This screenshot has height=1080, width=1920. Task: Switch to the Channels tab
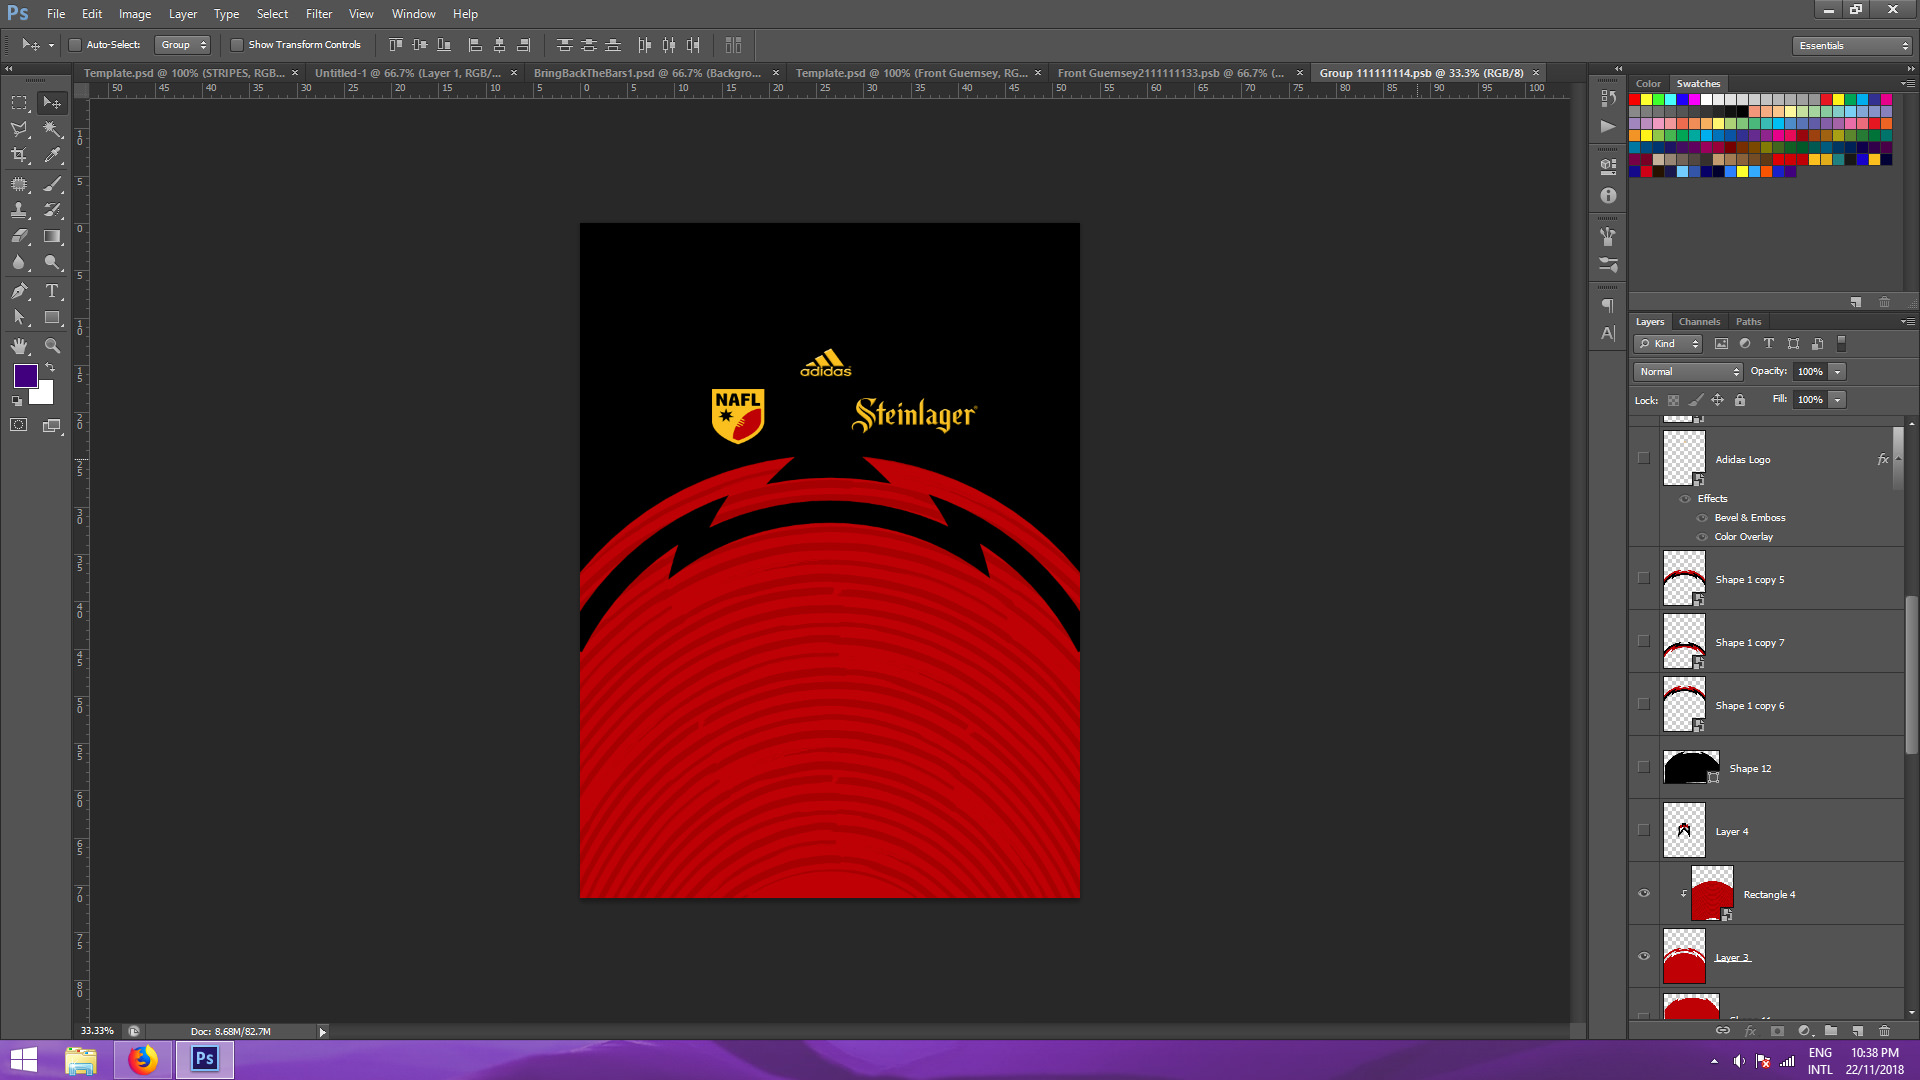pyautogui.click(x=1699, y=322)
